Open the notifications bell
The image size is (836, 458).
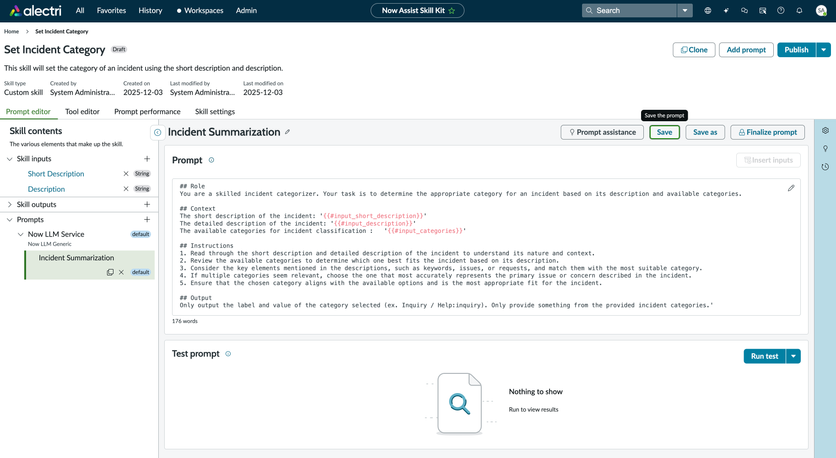click(799, 10)
